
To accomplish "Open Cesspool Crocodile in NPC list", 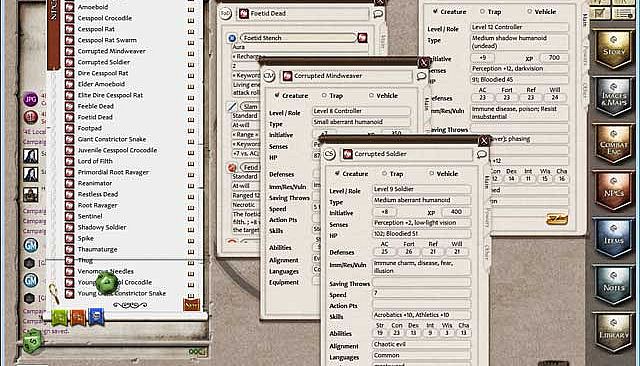I will tap(105, 18).
